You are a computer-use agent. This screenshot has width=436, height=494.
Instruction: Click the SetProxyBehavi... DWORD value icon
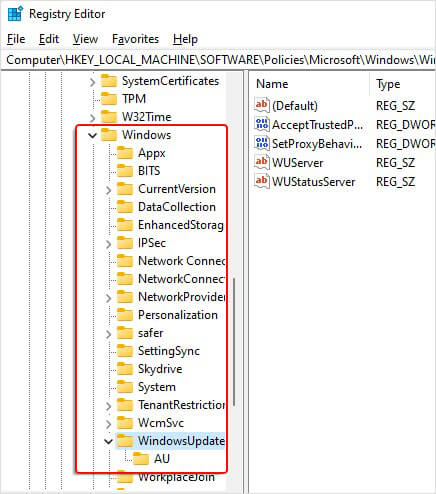click(262, 143)
